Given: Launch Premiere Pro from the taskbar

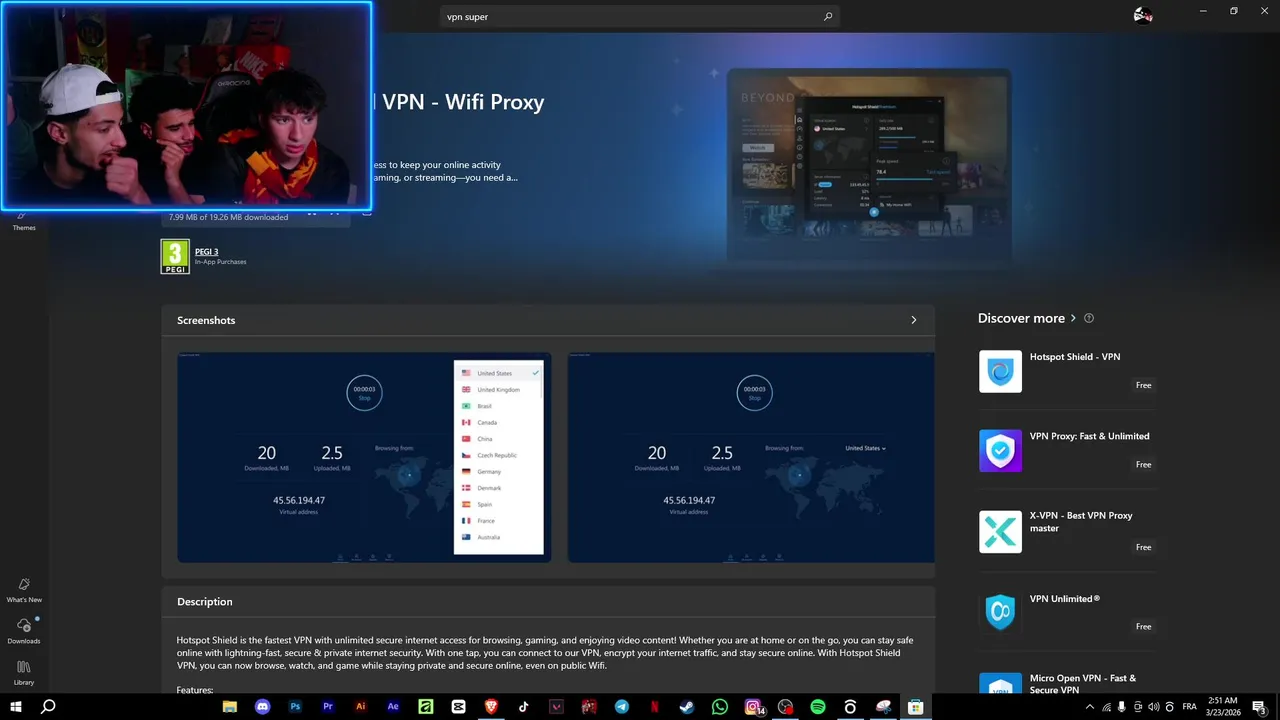Looking at the screenshot, I should pyautogui.click(x=328, y=707).
